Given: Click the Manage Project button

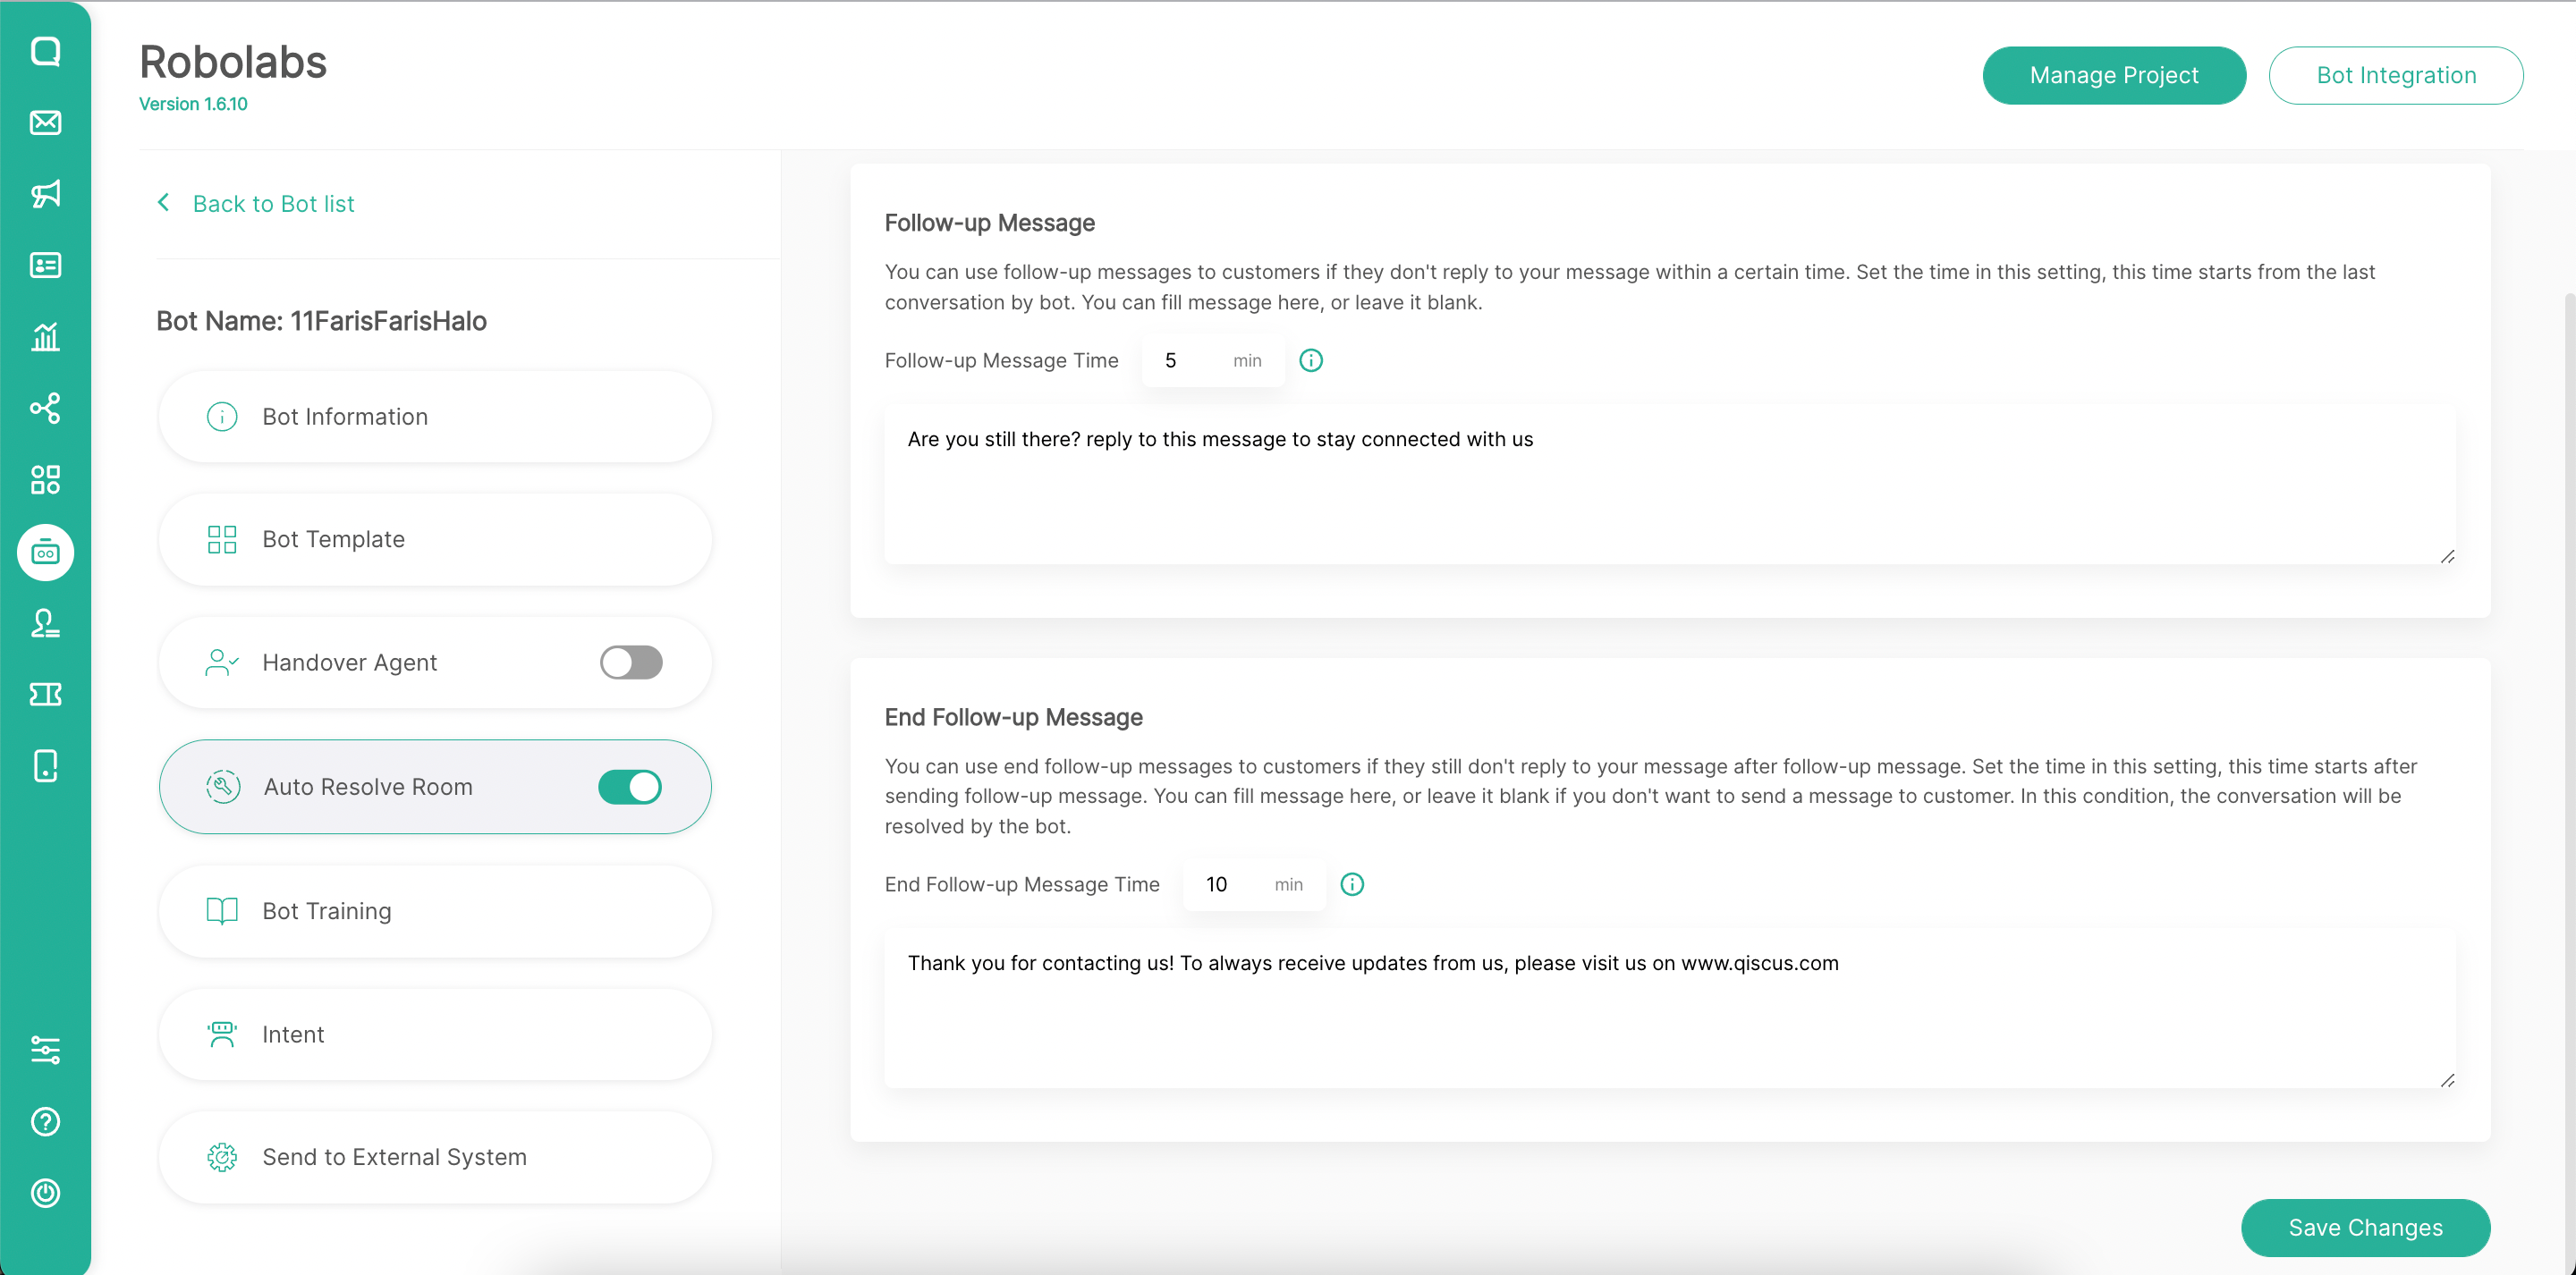Looking at the screenshot, I should pos(2113,75).
